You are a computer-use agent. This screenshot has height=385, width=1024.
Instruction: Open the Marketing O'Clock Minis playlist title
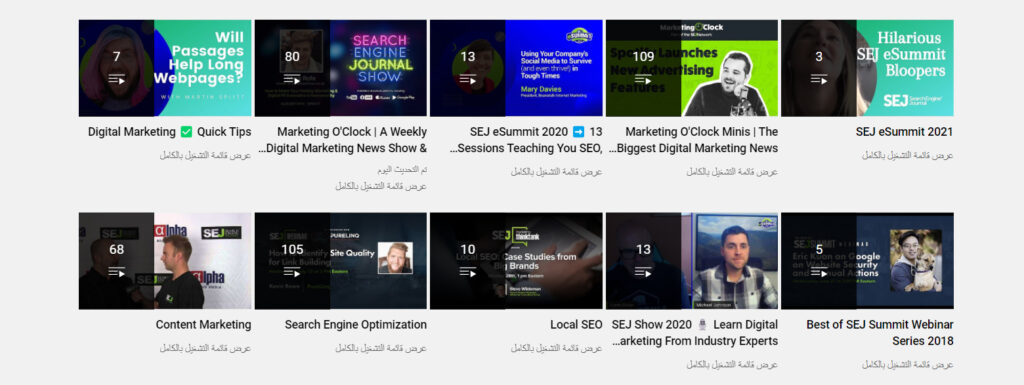(694, 140)
